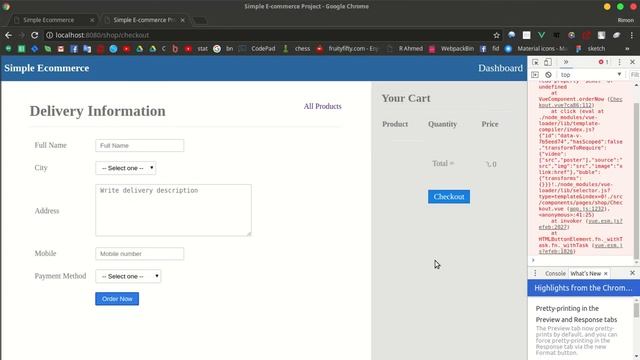640x360 pixels.
Task: Open the Material icons bookmark
Action: tap(536, 49)
